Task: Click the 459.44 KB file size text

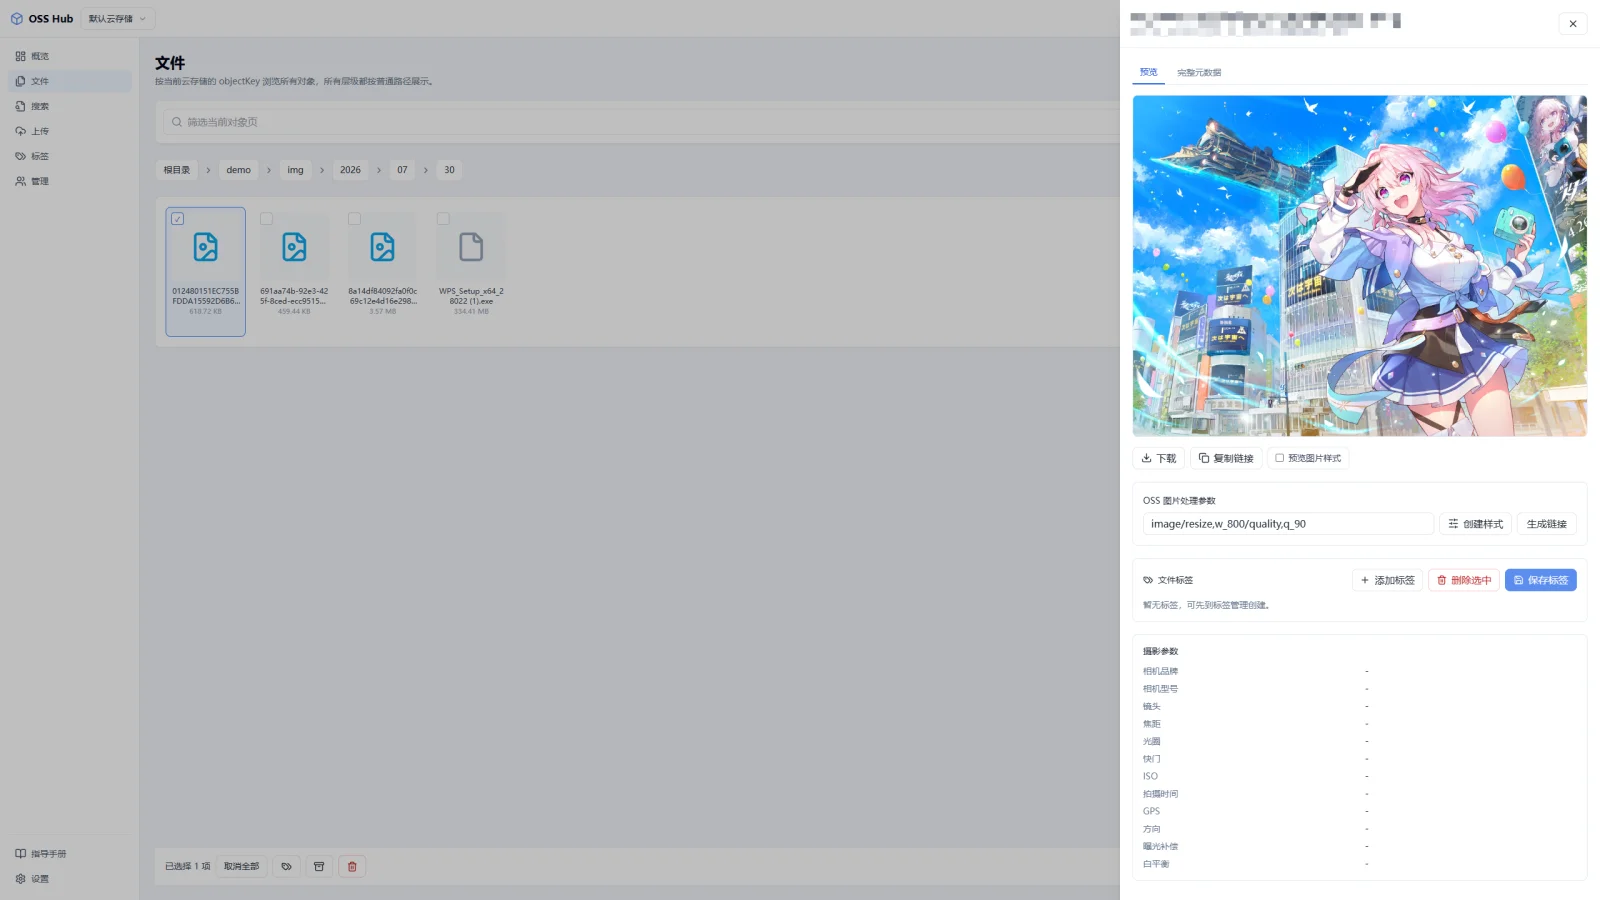Action: coord(294,312)
